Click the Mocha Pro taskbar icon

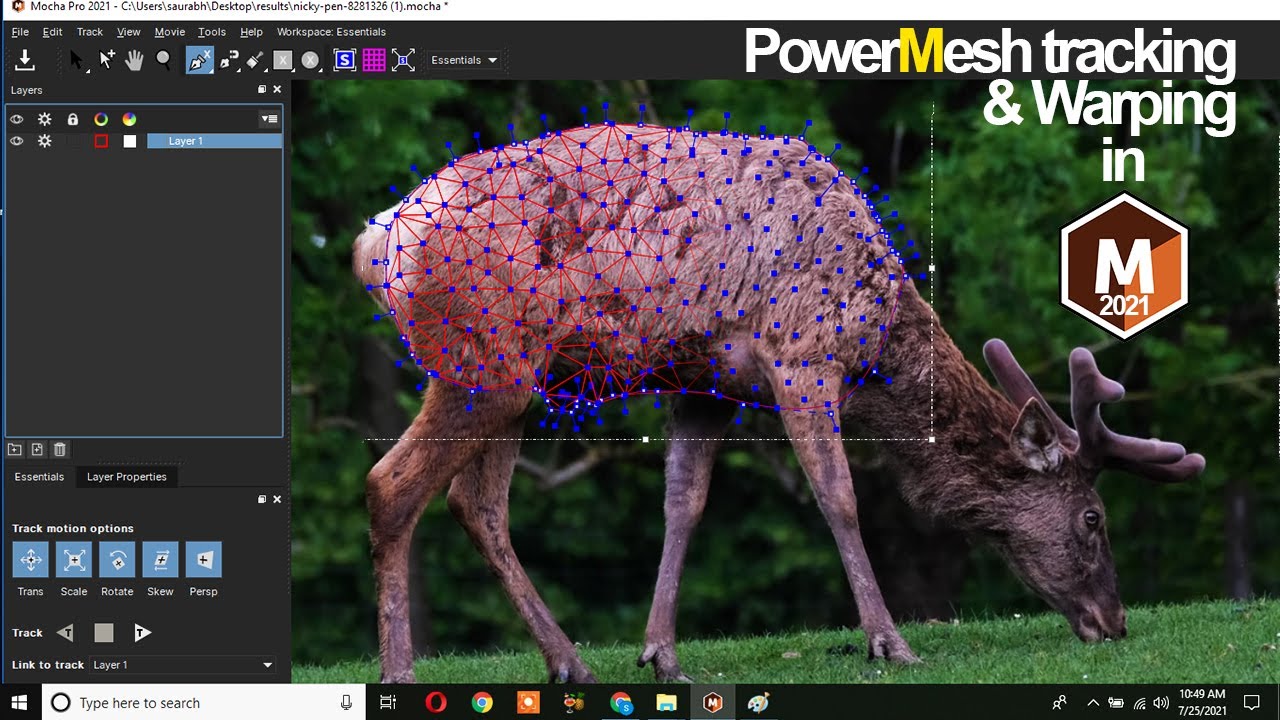pyautogui.click(x=713, y=703)
